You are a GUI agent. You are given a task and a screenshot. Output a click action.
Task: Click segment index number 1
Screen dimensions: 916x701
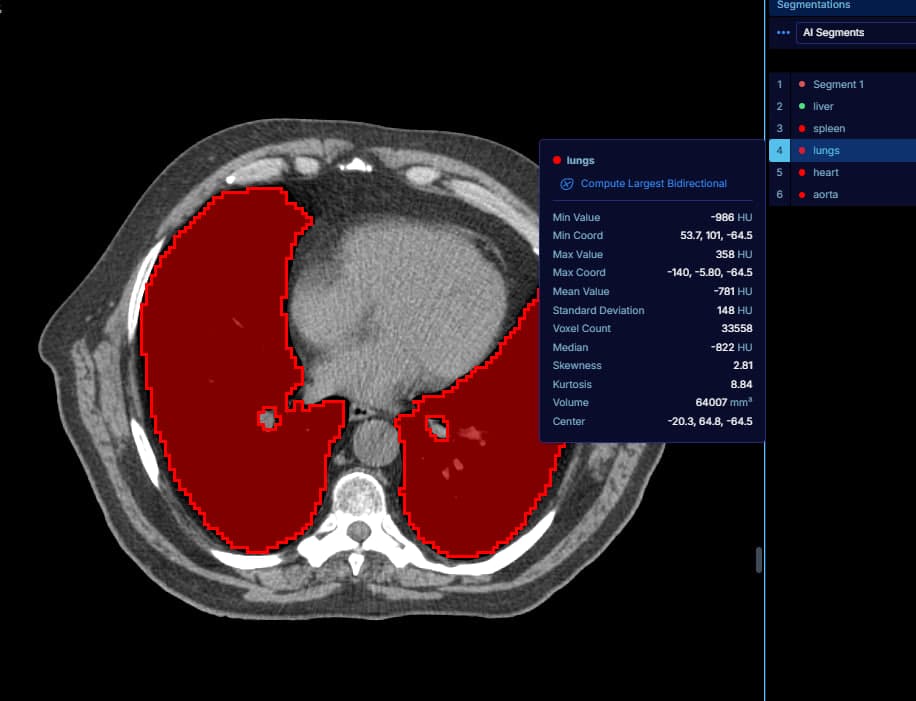click(779, 84)
